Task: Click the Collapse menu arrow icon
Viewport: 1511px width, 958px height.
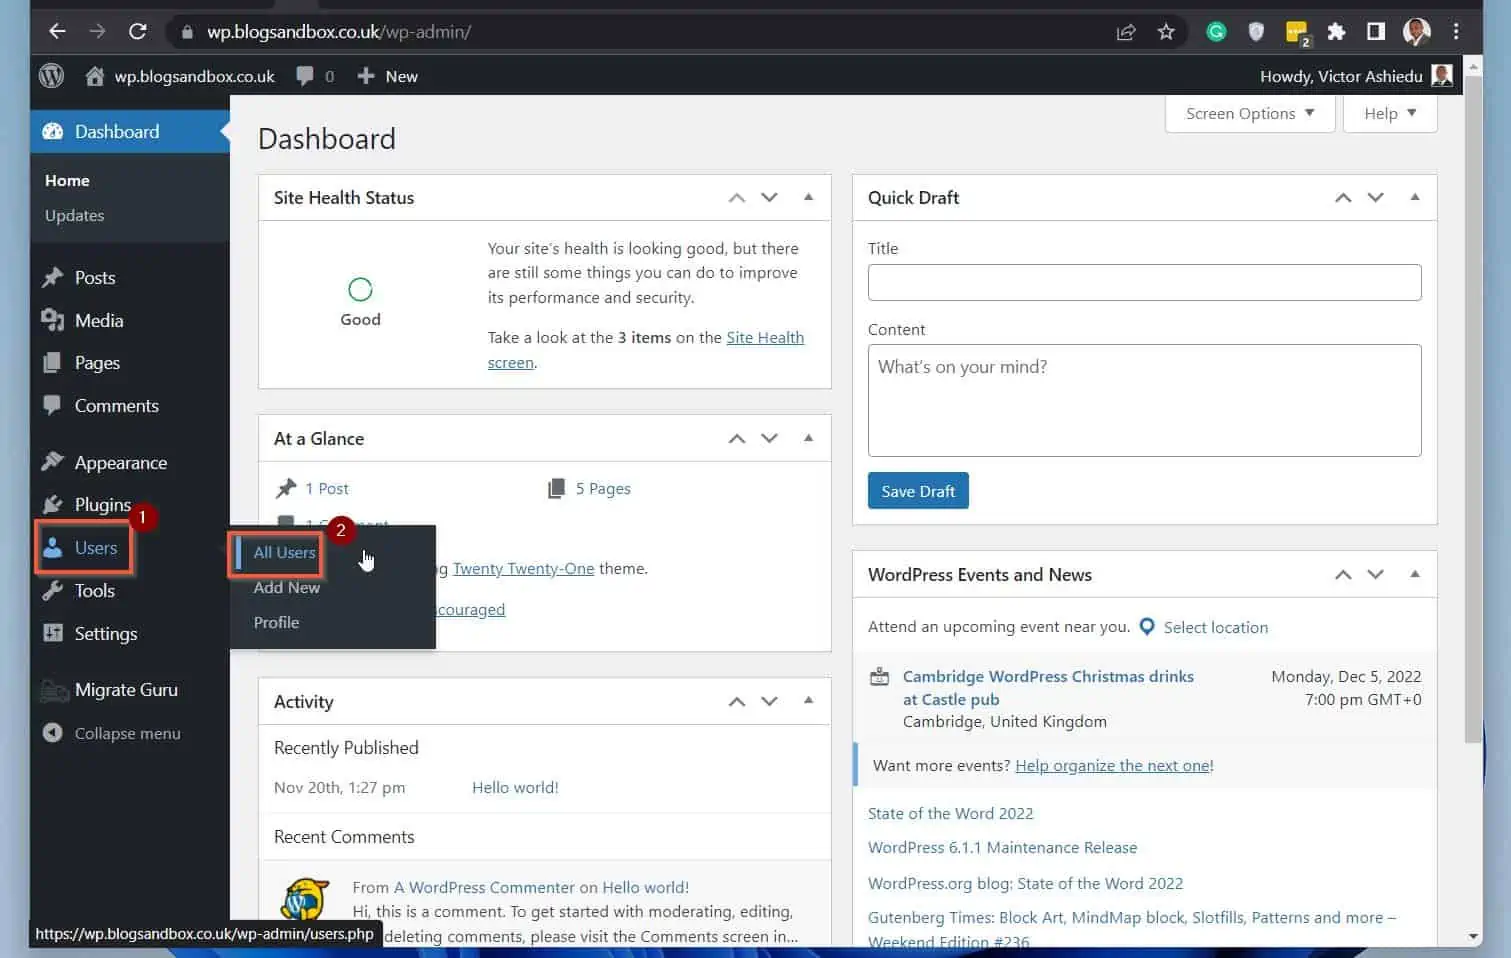Action: coord(52,733)
